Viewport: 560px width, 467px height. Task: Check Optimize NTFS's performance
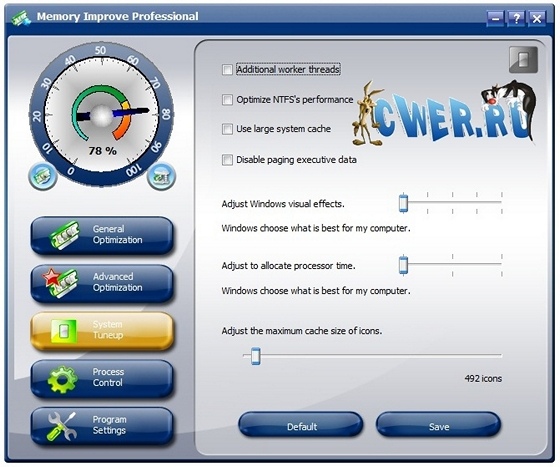click(x=227, y=99)
